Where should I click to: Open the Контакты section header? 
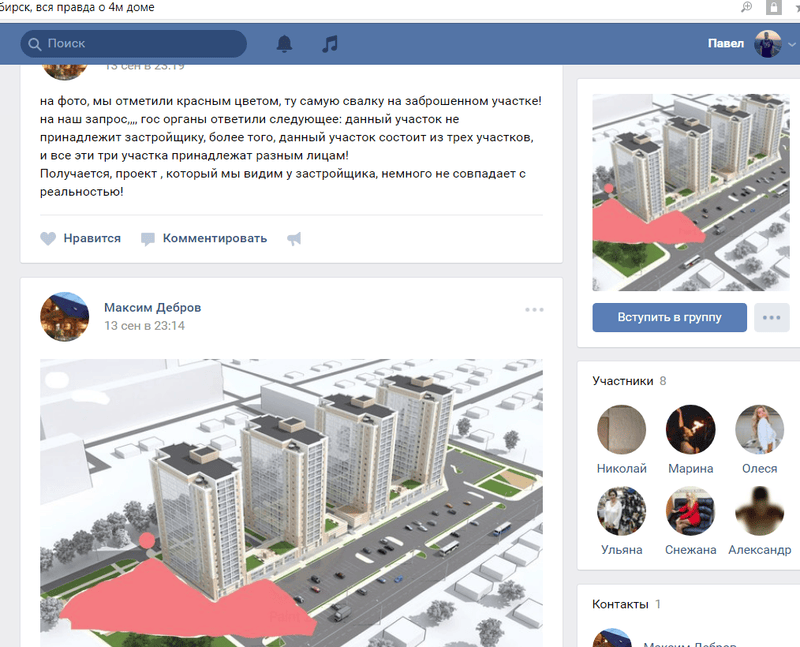tap(620, 604)
